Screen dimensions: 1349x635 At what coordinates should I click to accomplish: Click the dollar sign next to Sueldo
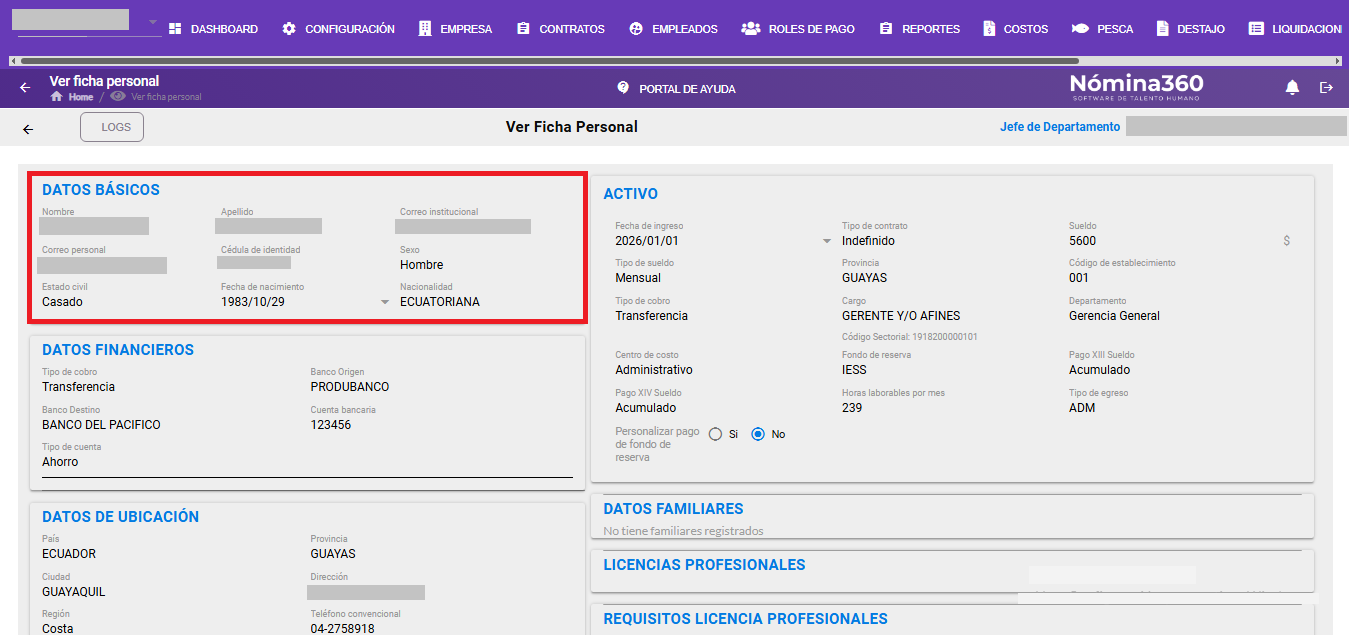[x=1286, y=241]
